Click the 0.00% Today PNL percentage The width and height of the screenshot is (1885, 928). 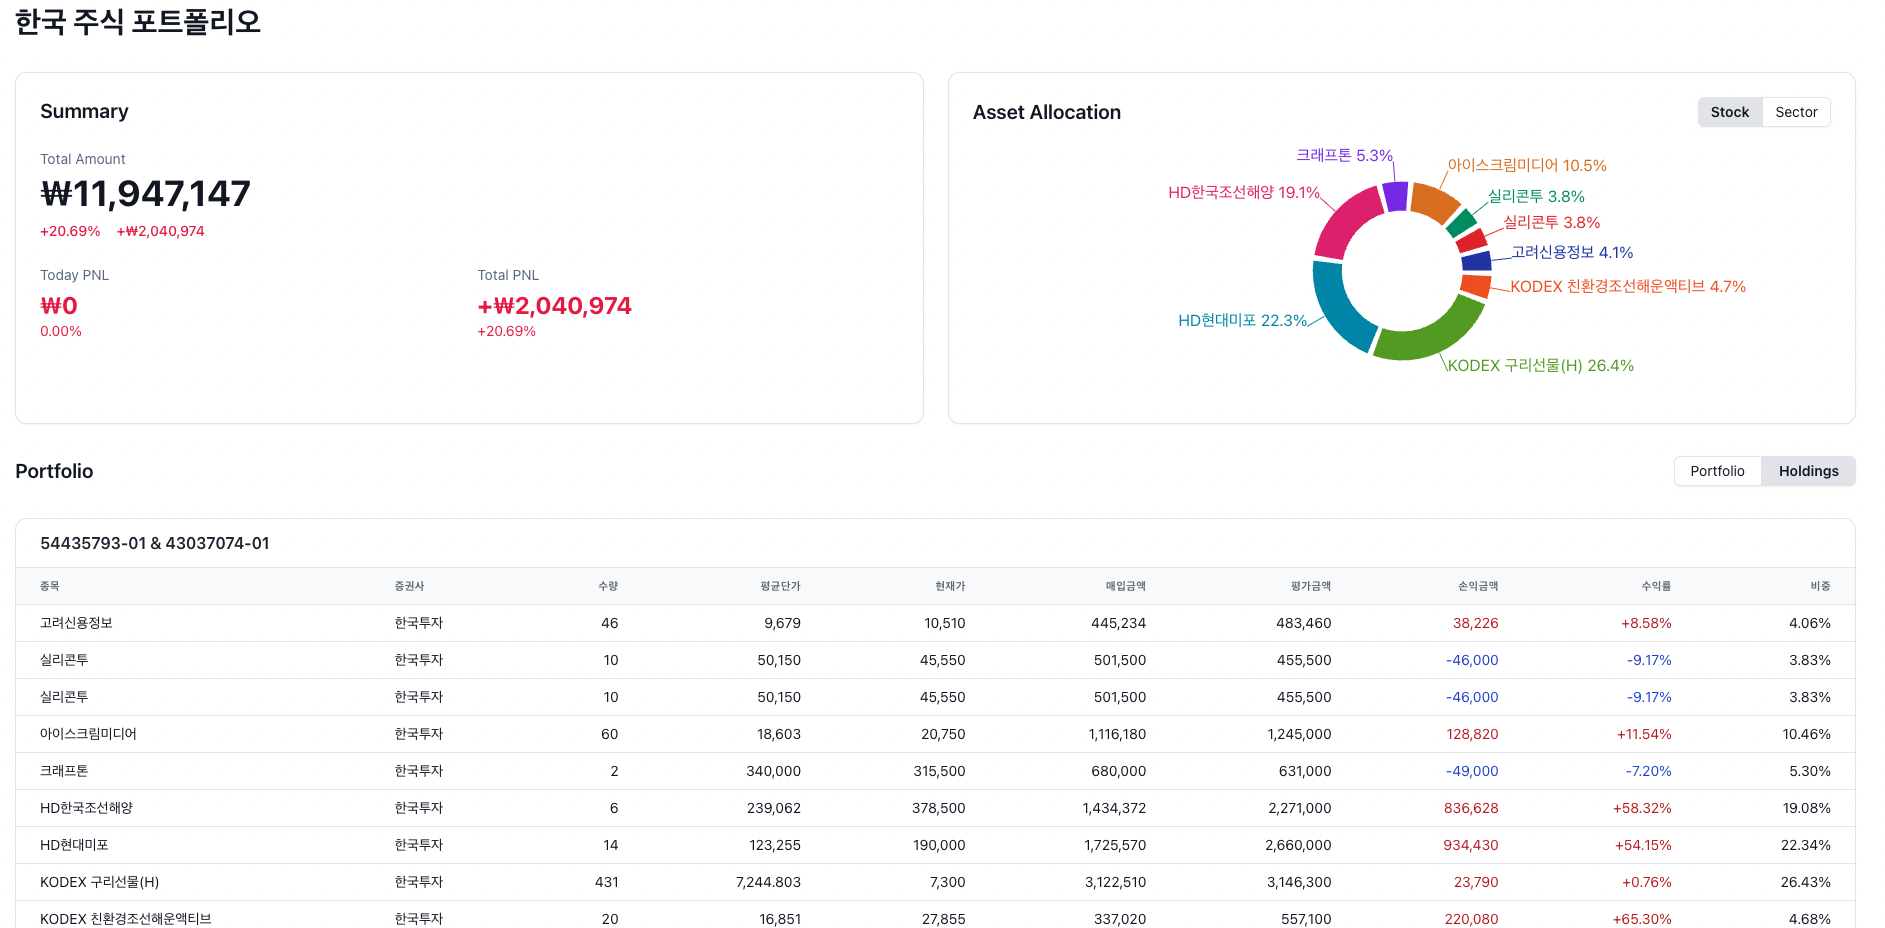[61, 331]
